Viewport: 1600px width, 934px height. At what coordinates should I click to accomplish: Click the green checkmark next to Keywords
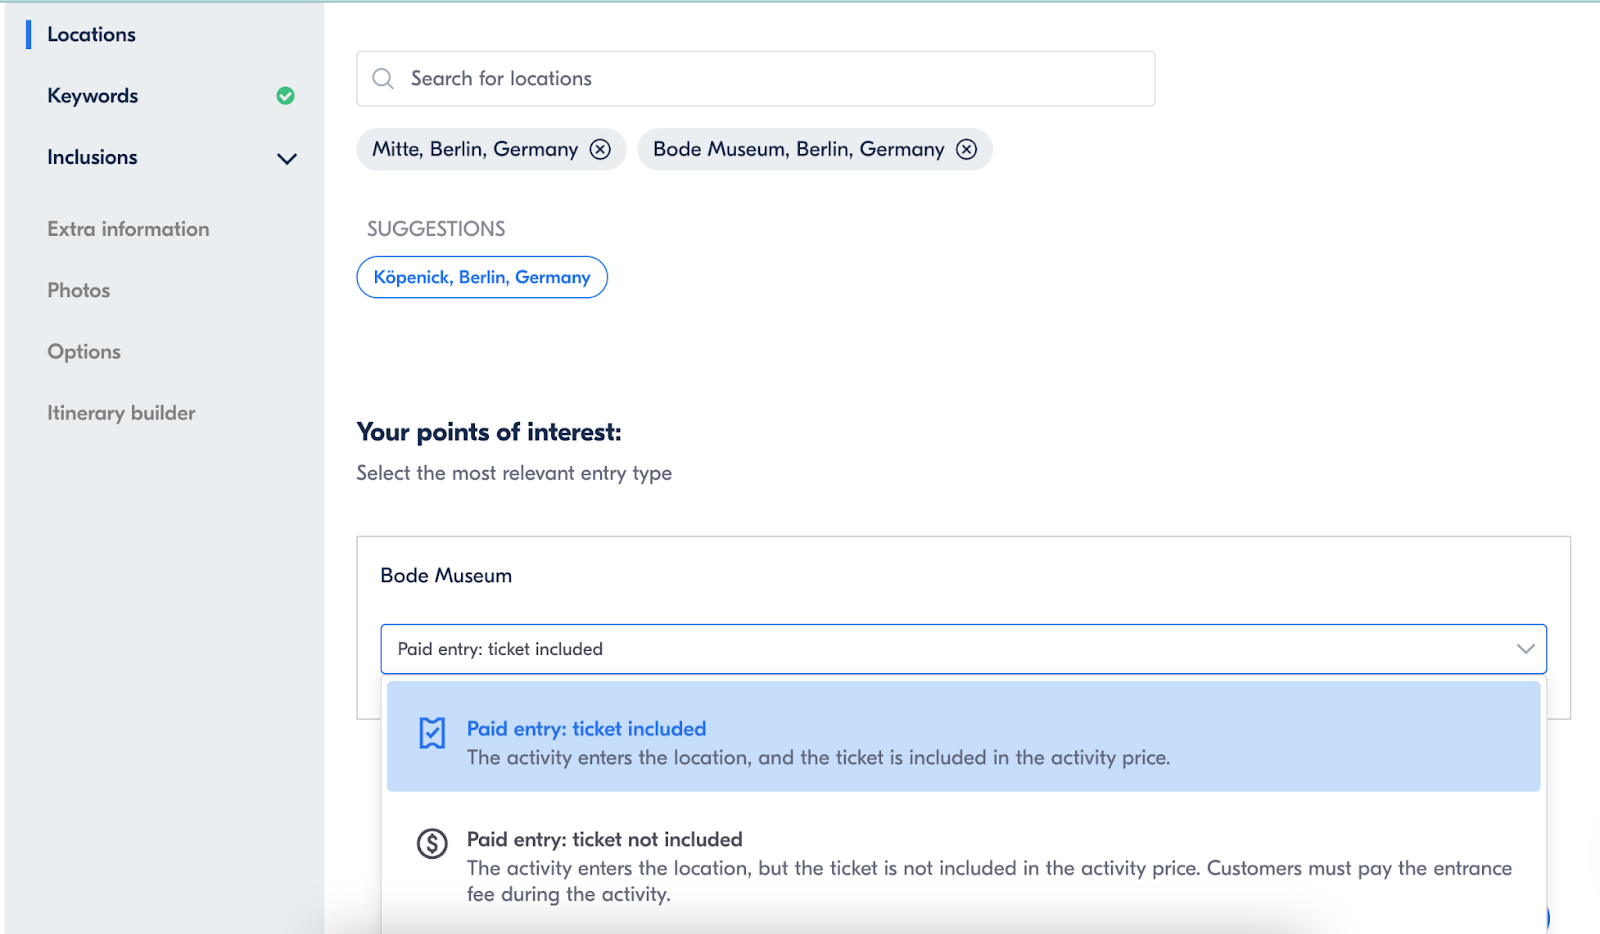tap(286, 96)
